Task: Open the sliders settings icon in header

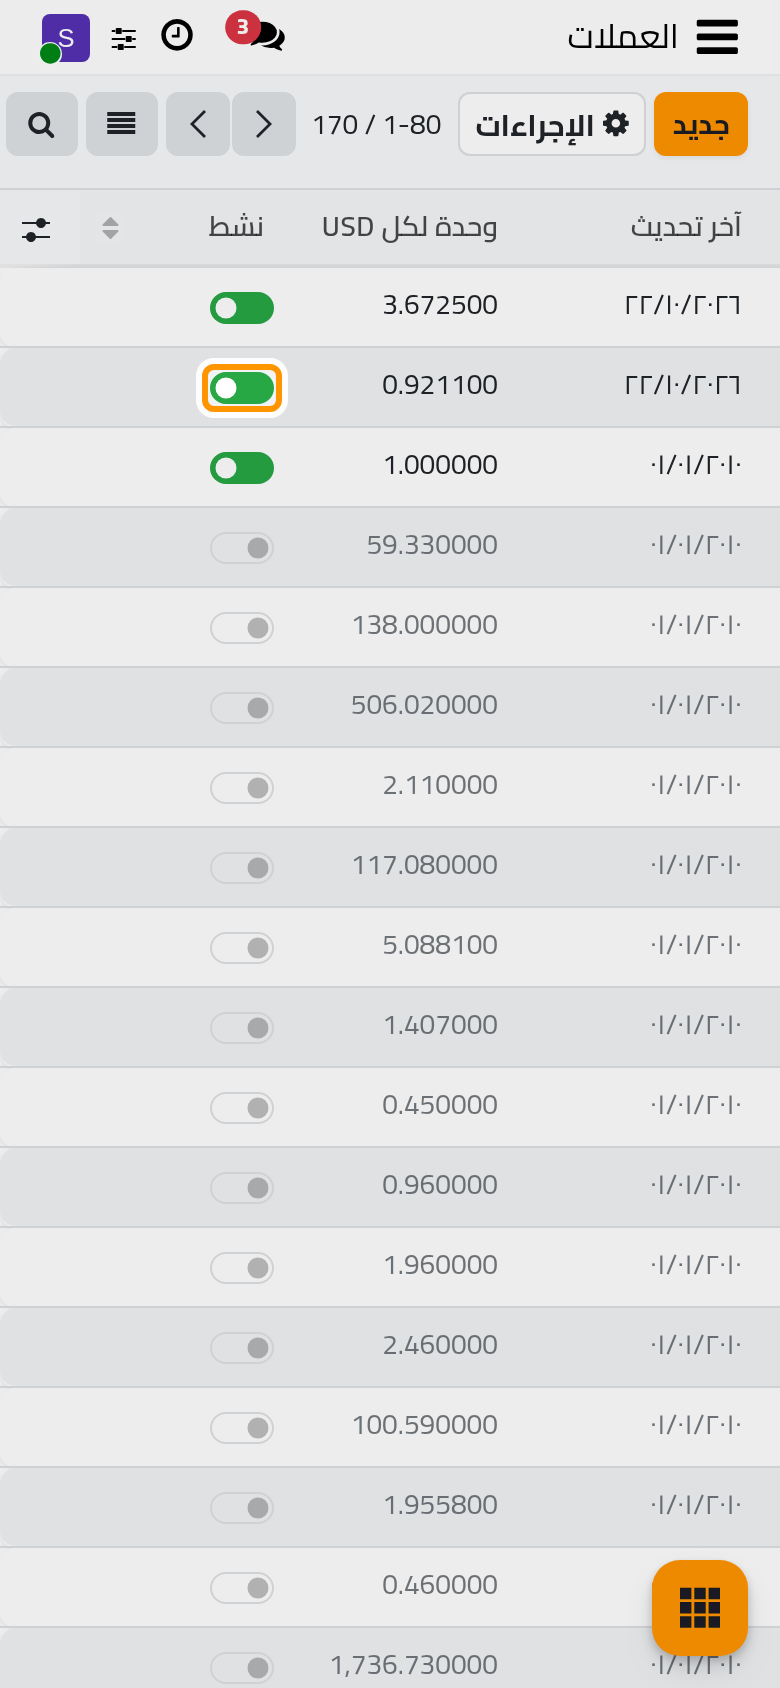Action: 124,39
